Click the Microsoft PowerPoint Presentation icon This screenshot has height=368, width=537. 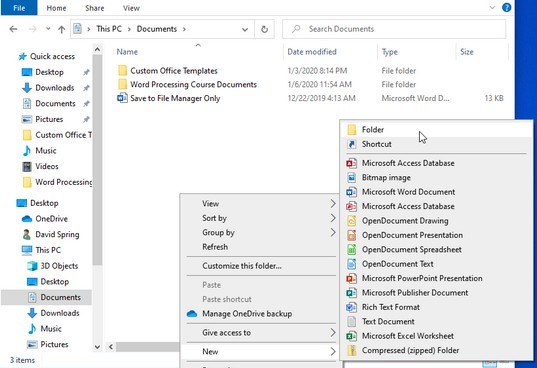(351, 279)
